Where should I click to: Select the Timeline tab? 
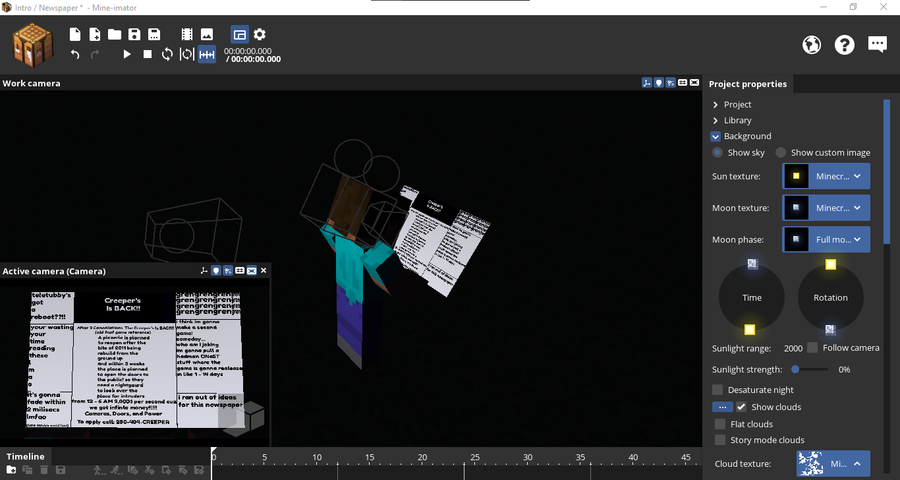pyautogui.click(x=26, y=456)
